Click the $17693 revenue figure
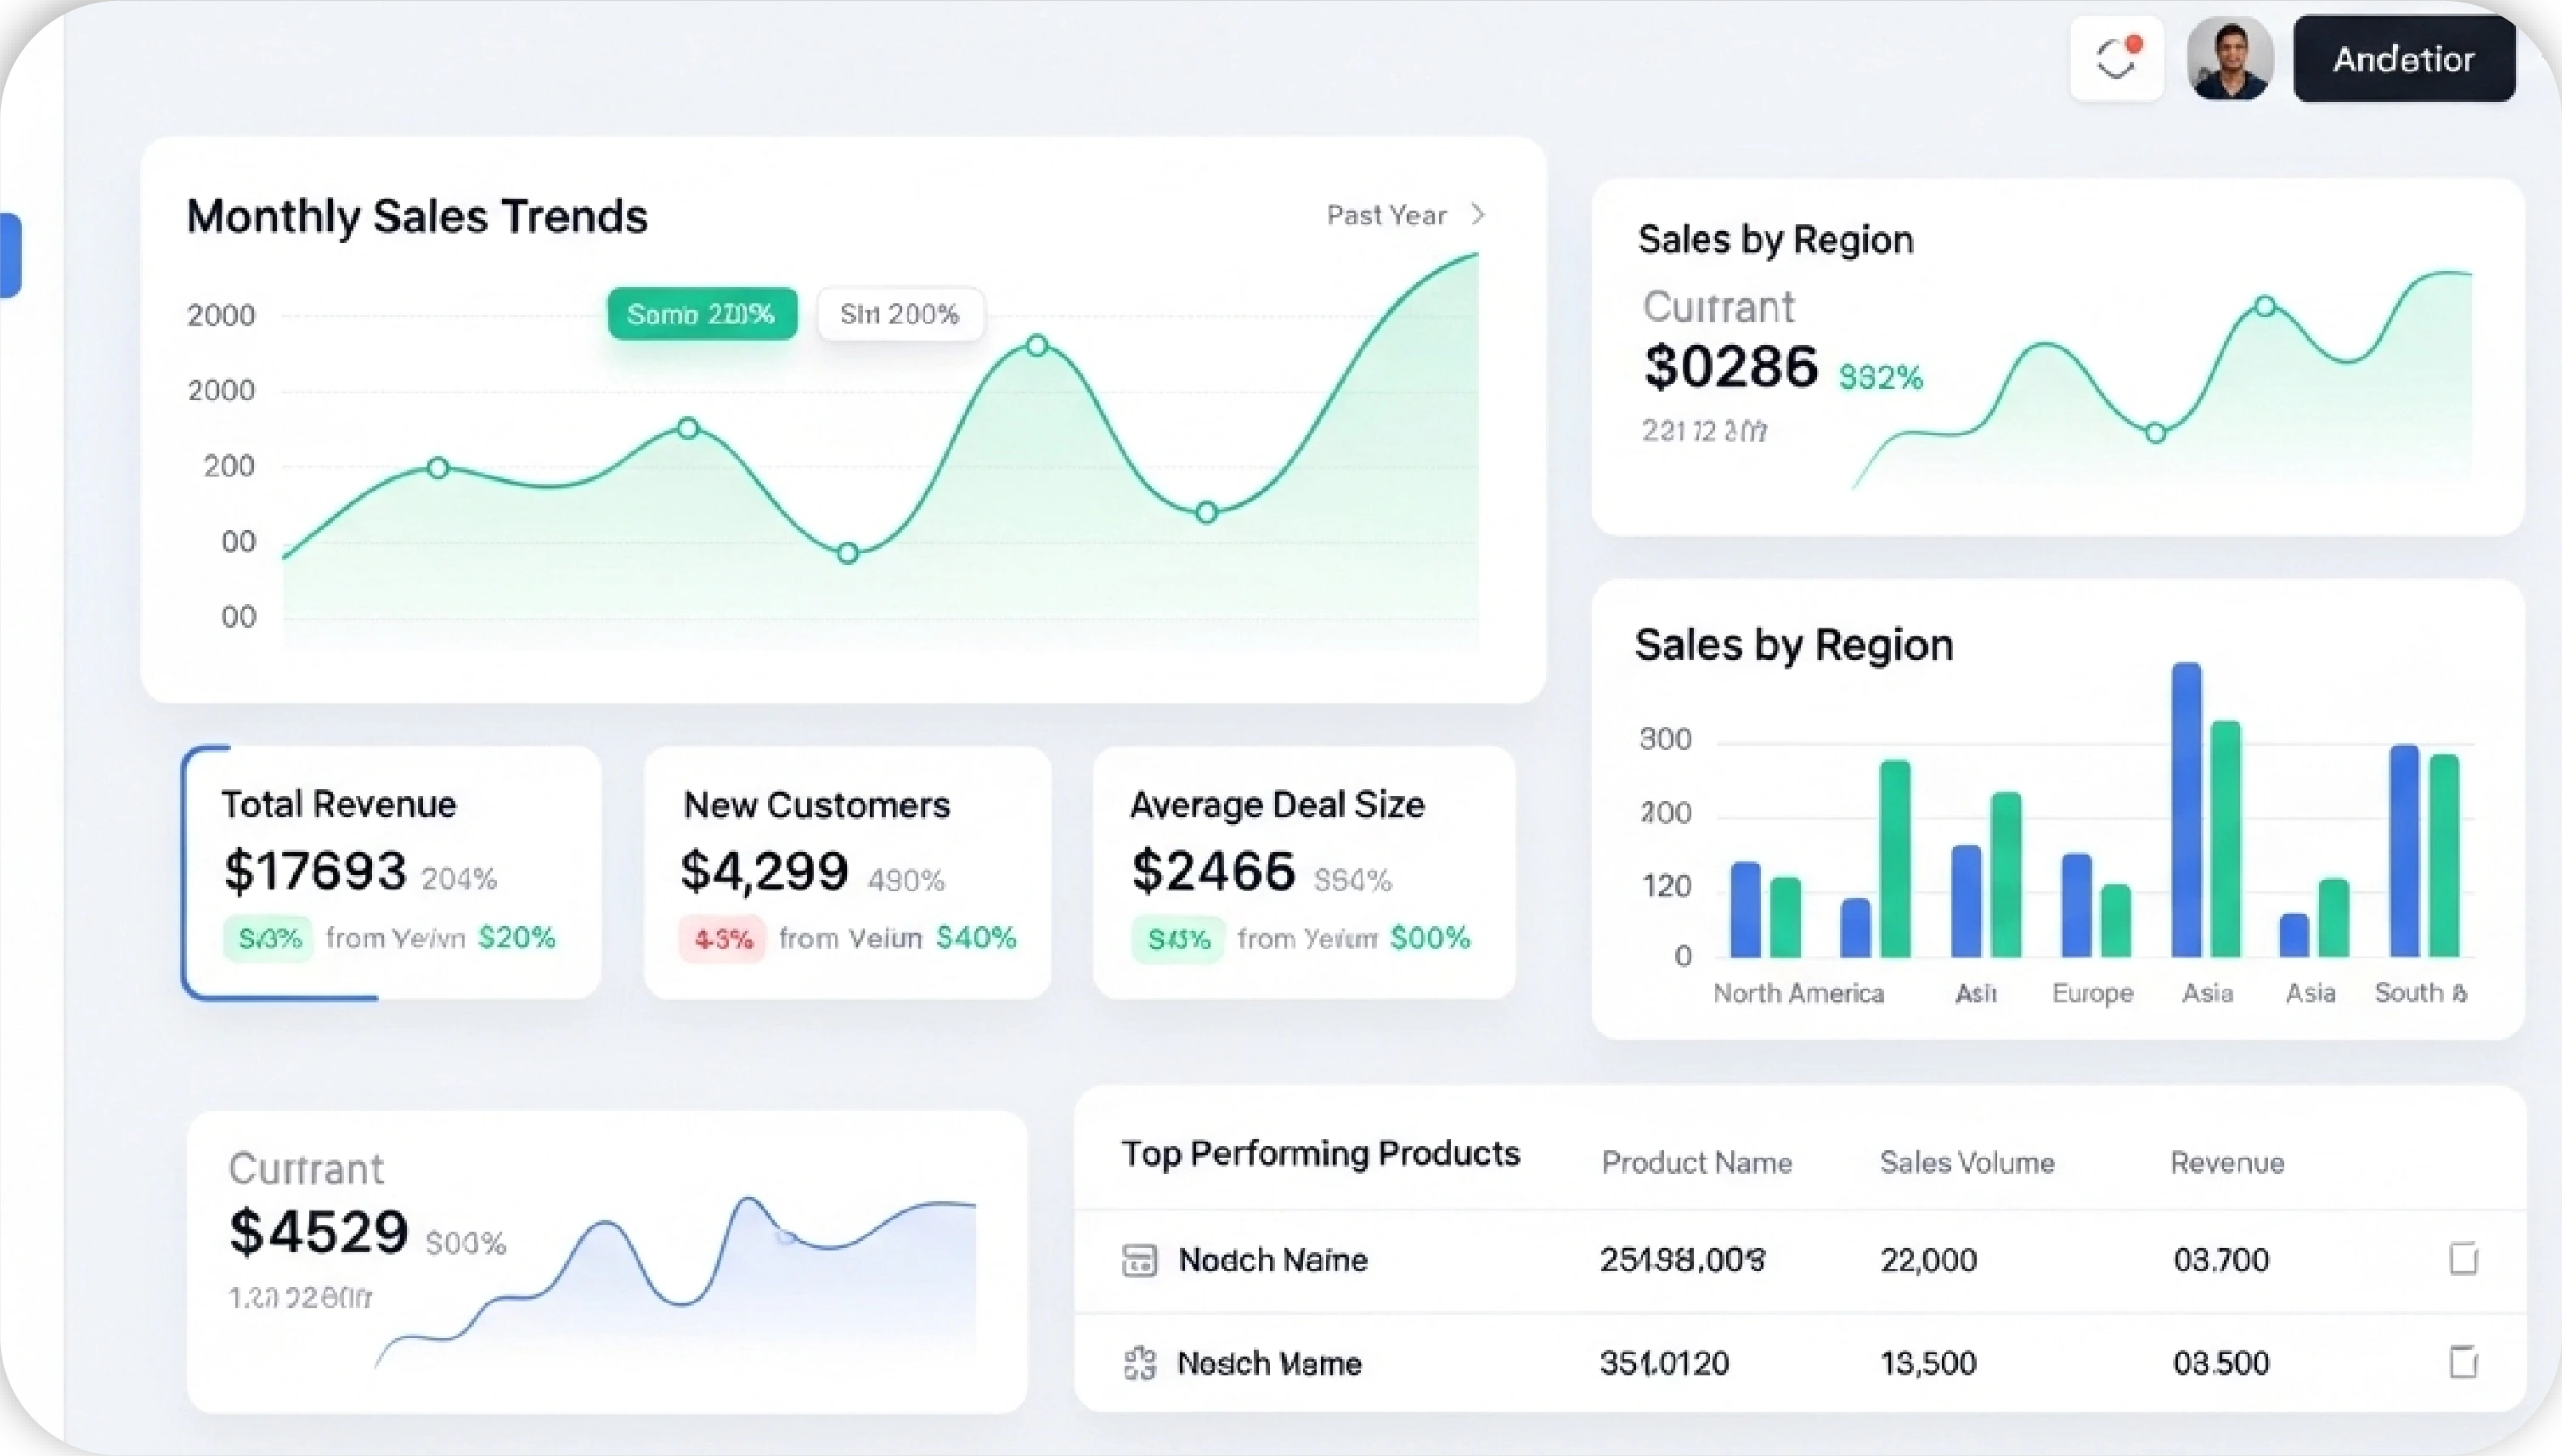2562x1456 pixels. (315, 871)
